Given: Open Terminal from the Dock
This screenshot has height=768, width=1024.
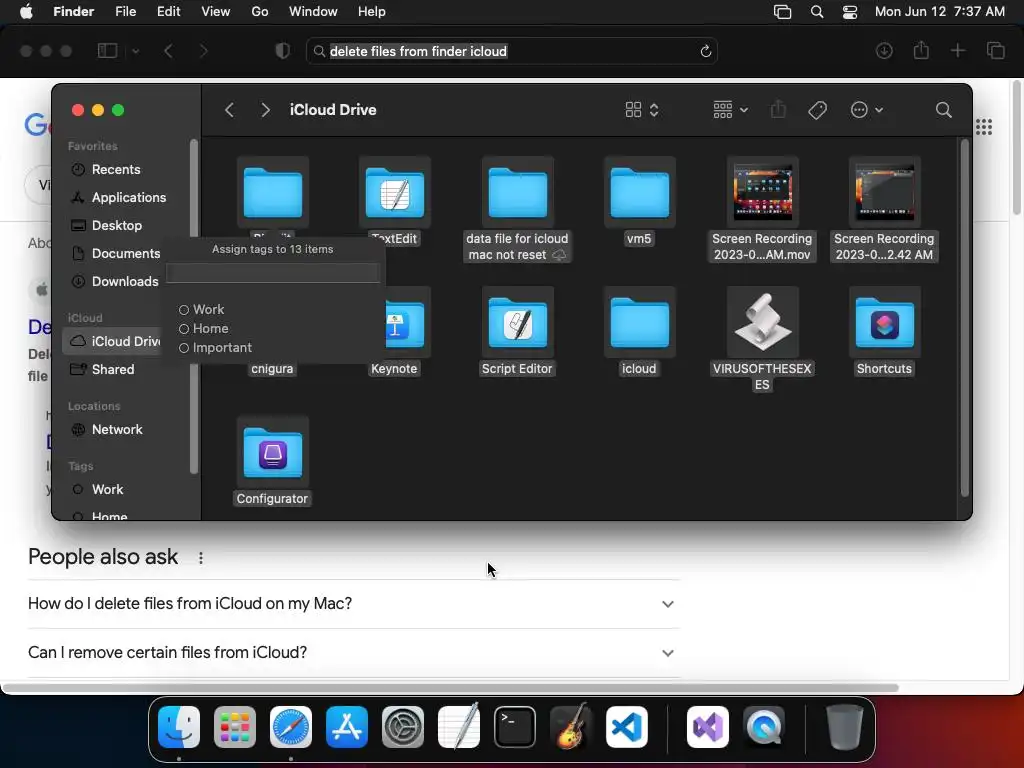Looking at the screenshot, I should pyautogui.click(x=515, y=727).
